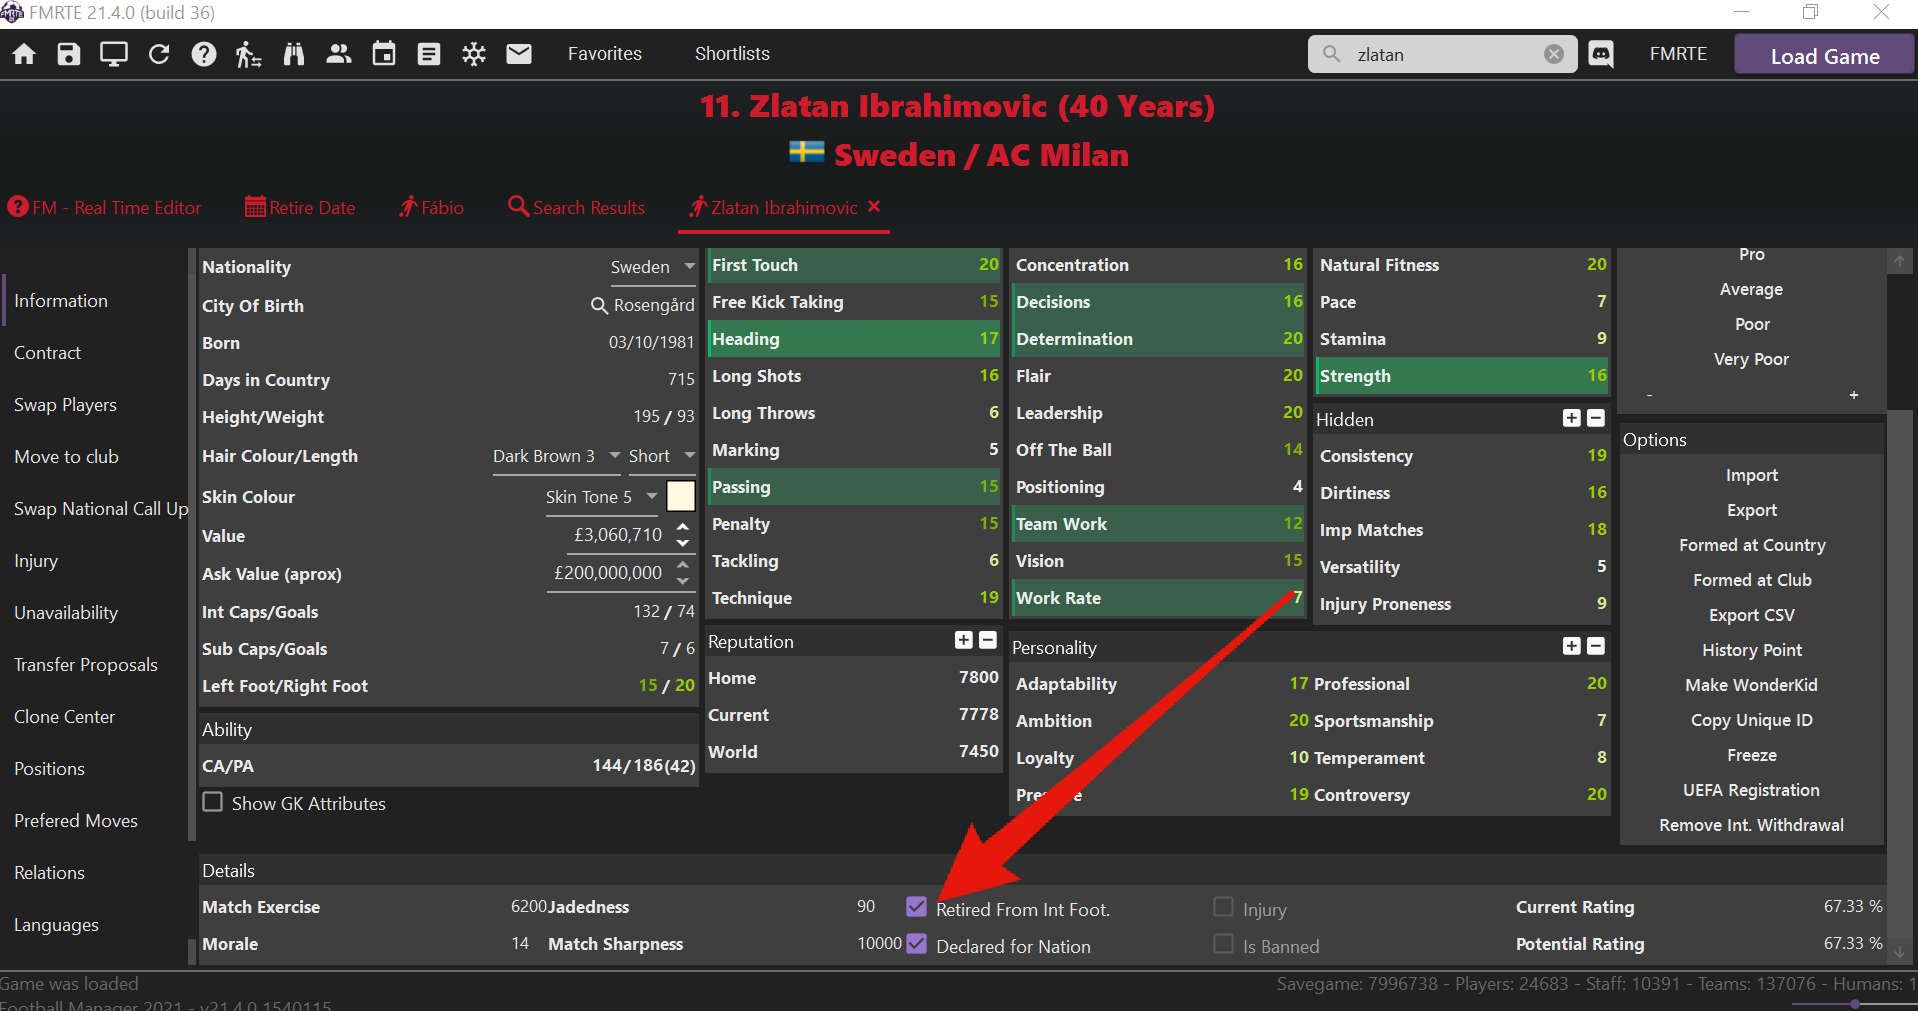Search the City Of Birth magnifier icon

point(599,305)
